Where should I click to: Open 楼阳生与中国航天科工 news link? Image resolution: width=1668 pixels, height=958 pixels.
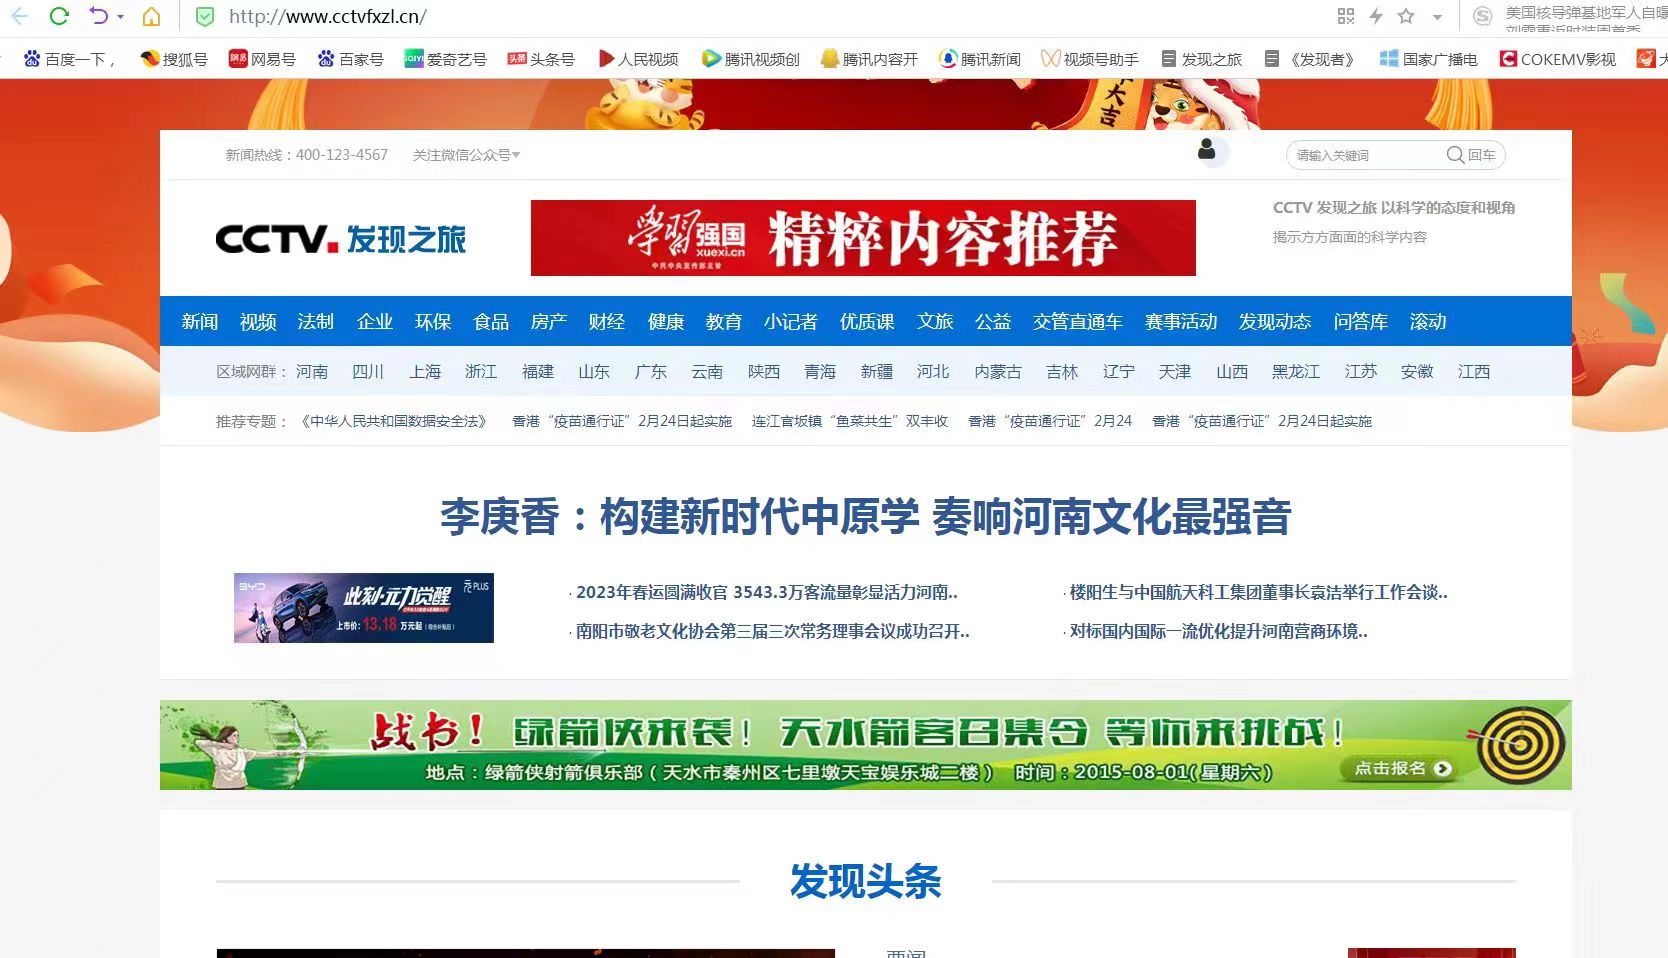point(1258,592)
